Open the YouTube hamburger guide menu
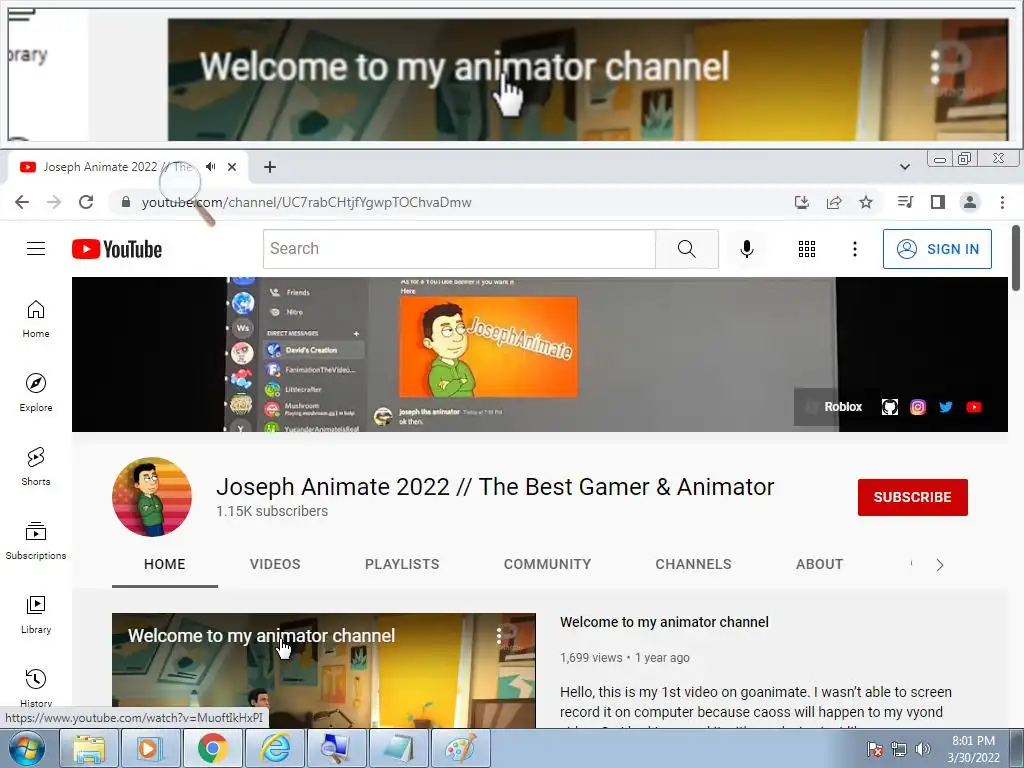The height and width of the screenshot is (768, 1024). [x=36, y=249]
